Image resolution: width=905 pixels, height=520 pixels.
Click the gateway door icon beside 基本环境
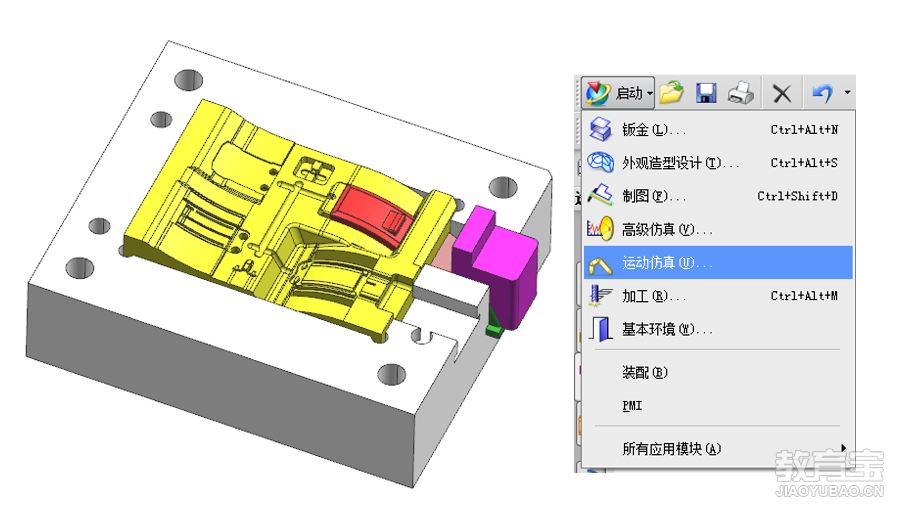pos(601,328)
